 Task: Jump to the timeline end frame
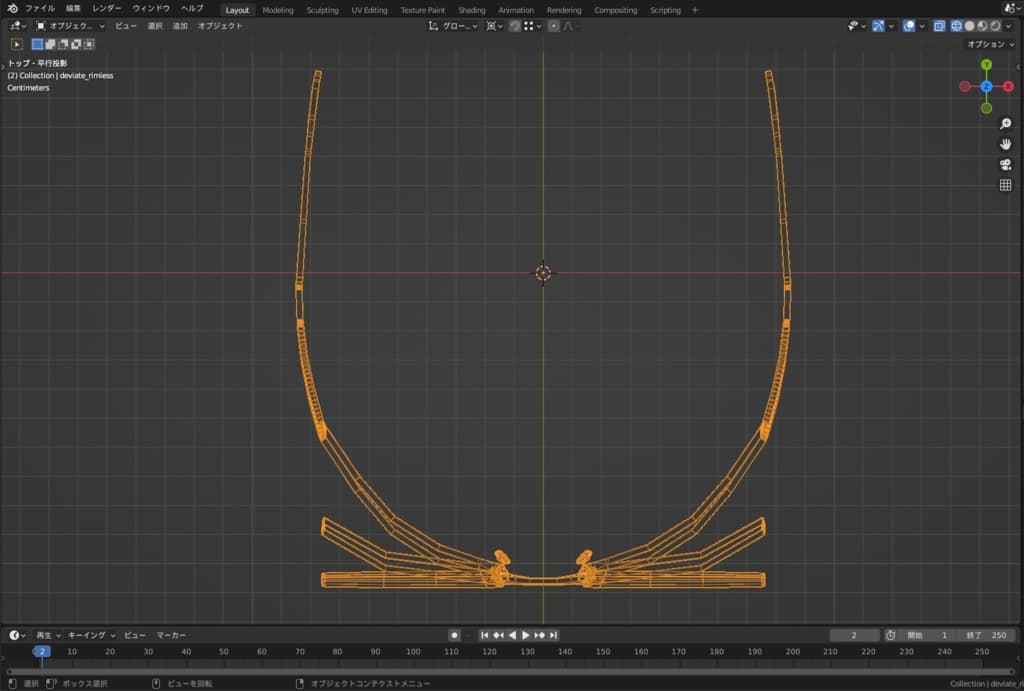[553, 635]
